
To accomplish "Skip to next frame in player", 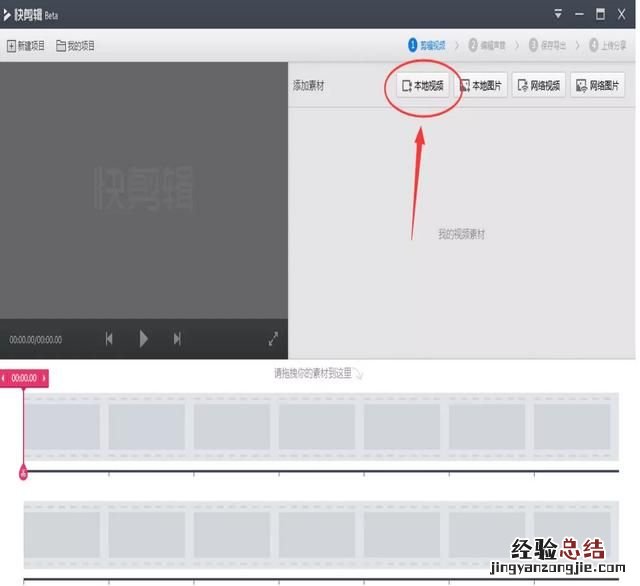I will click(177, 339).
